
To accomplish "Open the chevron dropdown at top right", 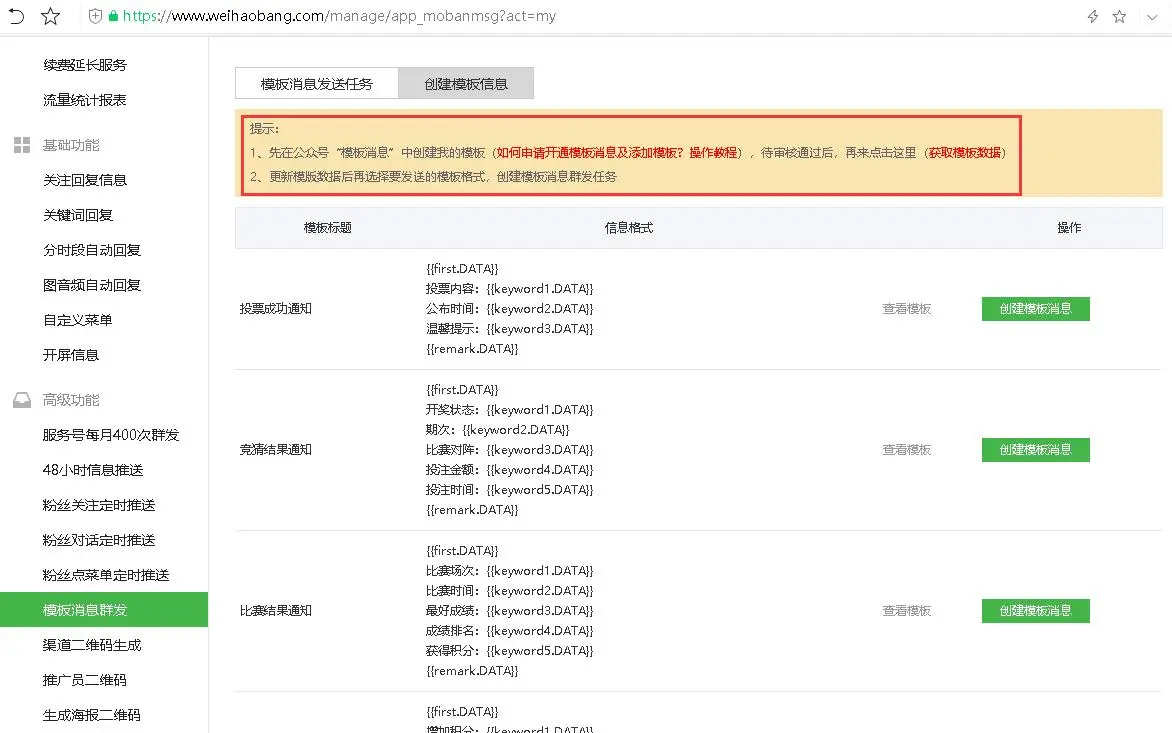I will [1152, 16].
